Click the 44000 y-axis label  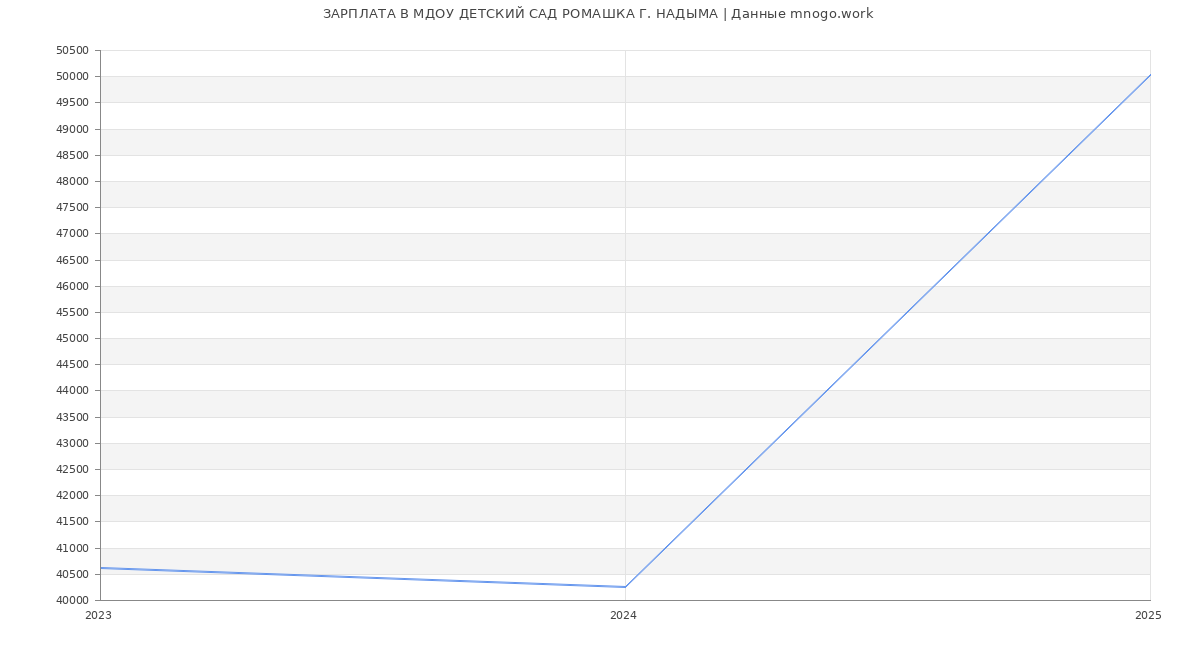coord(72,391)
